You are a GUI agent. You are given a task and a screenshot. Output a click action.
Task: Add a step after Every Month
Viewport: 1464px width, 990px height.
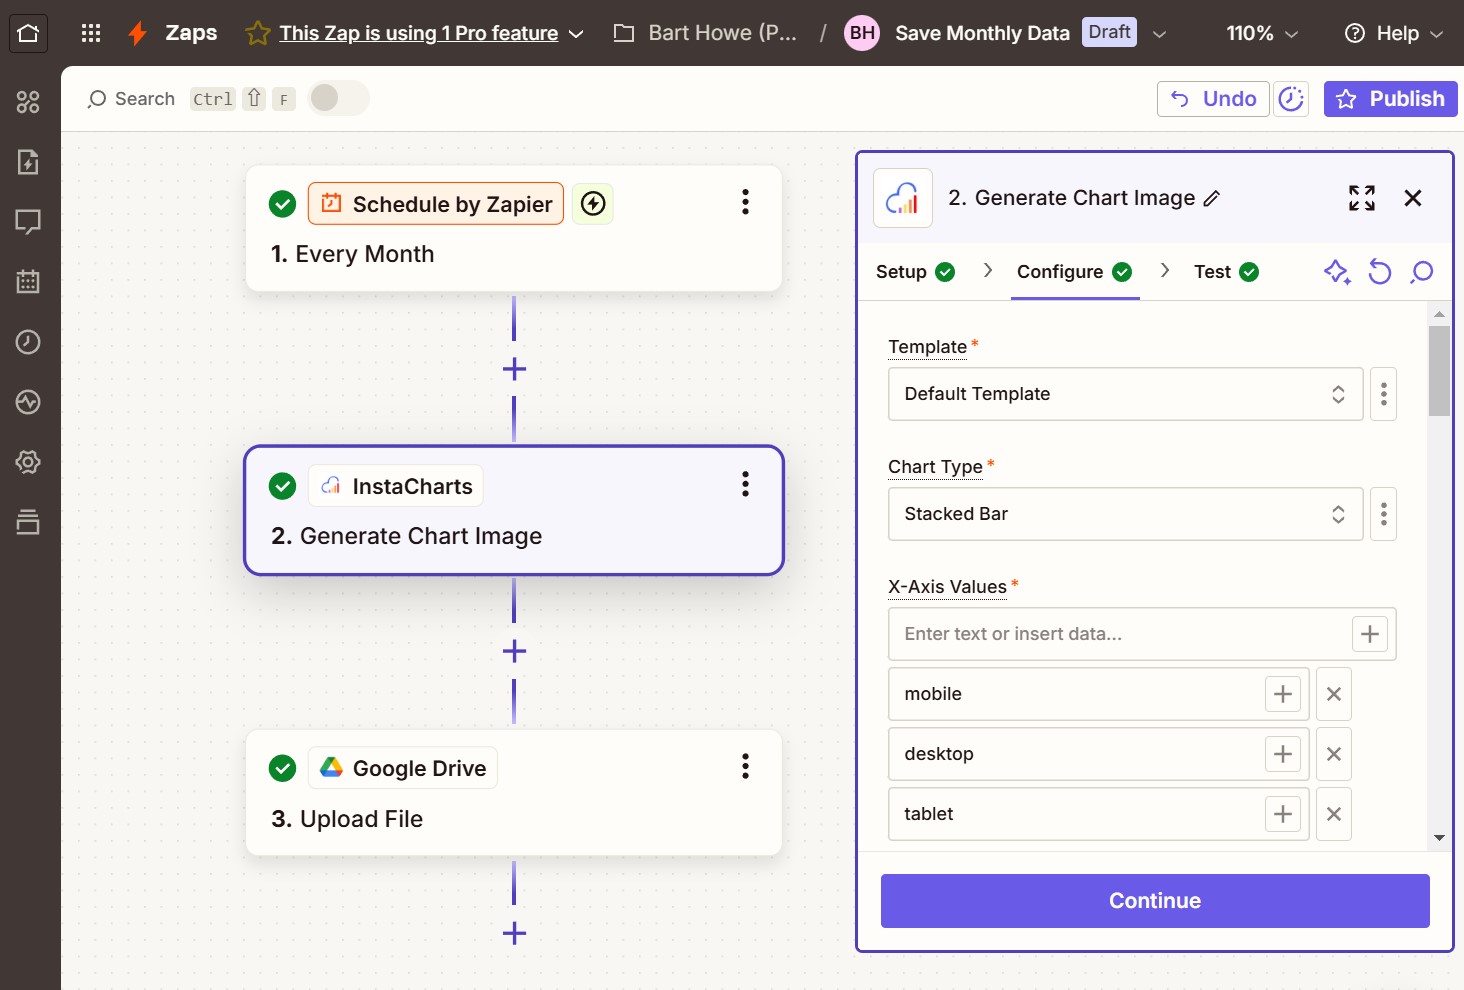pos(514,369)
